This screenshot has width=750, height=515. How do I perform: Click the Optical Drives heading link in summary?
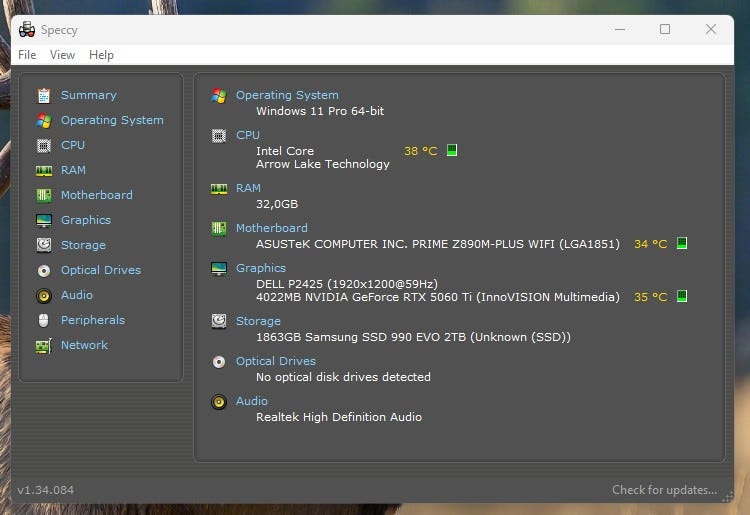point(276,361)
